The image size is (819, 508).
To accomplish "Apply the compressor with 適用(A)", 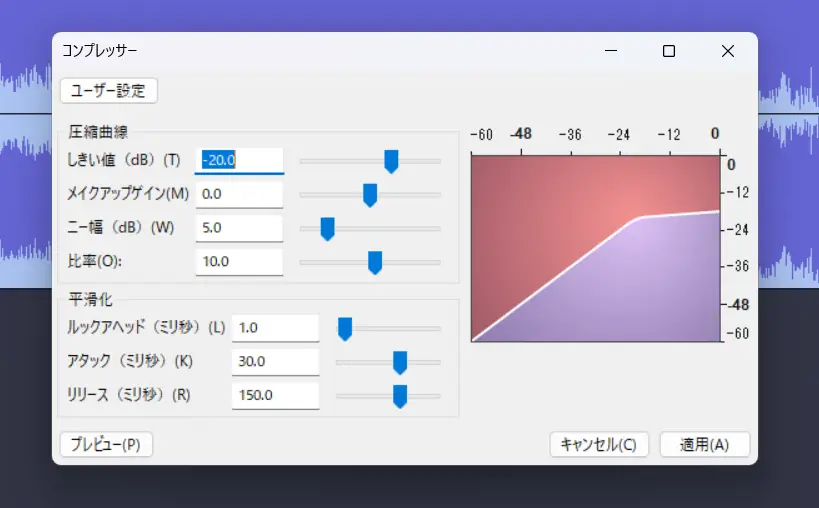I will pyautogui.click(x=704, y=445).
